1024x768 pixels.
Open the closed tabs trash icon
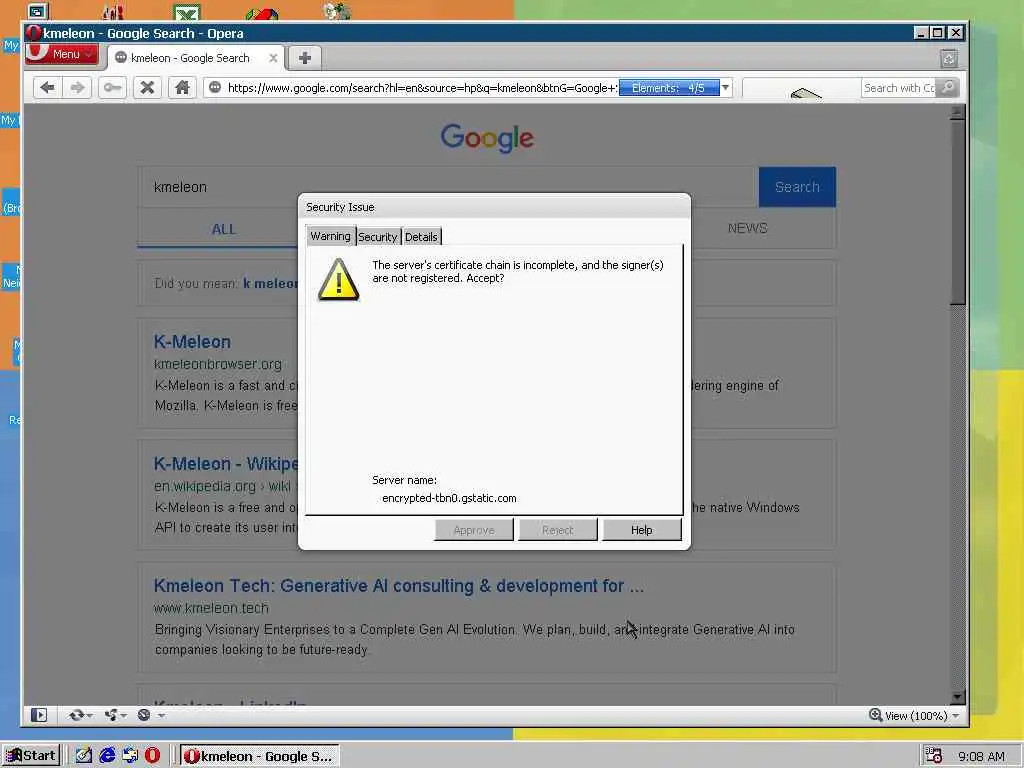coord(949,59)
